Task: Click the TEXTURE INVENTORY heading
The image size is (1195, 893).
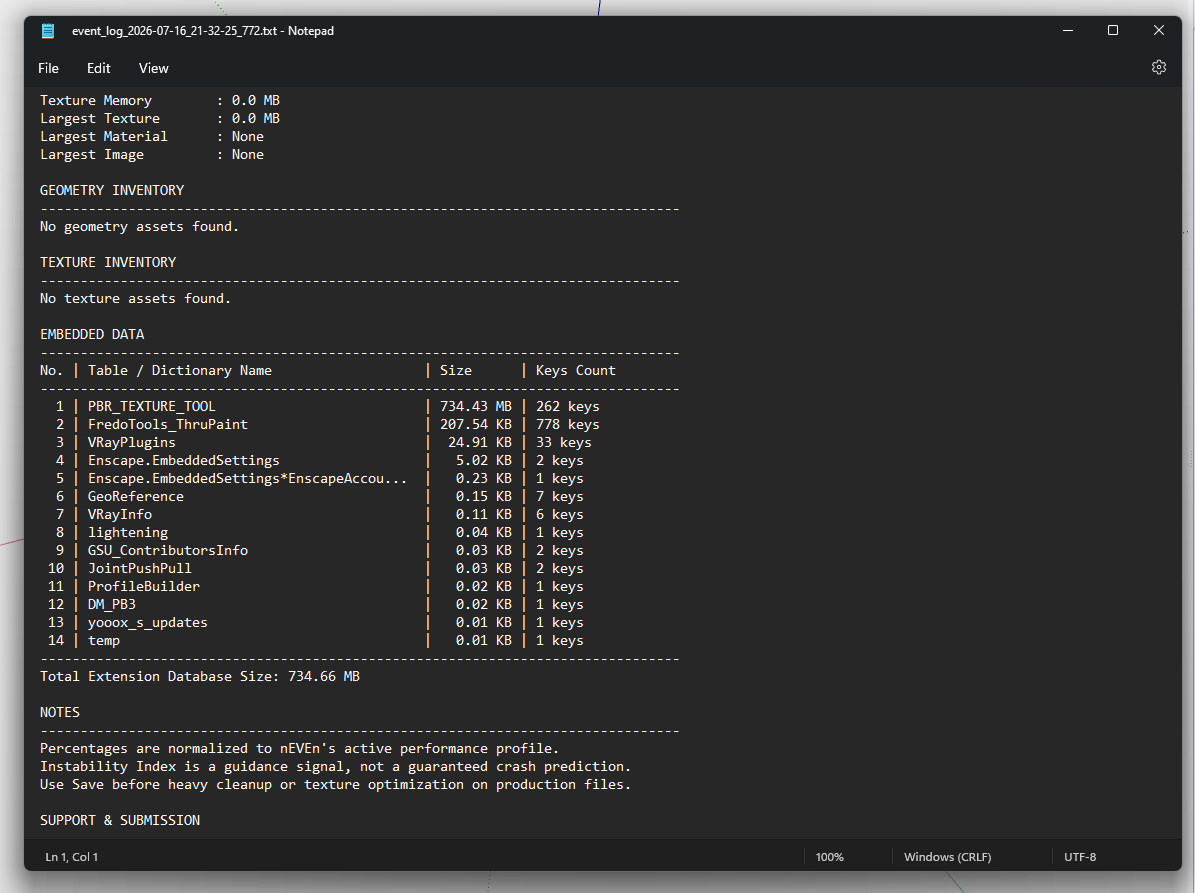Action: 108,262
